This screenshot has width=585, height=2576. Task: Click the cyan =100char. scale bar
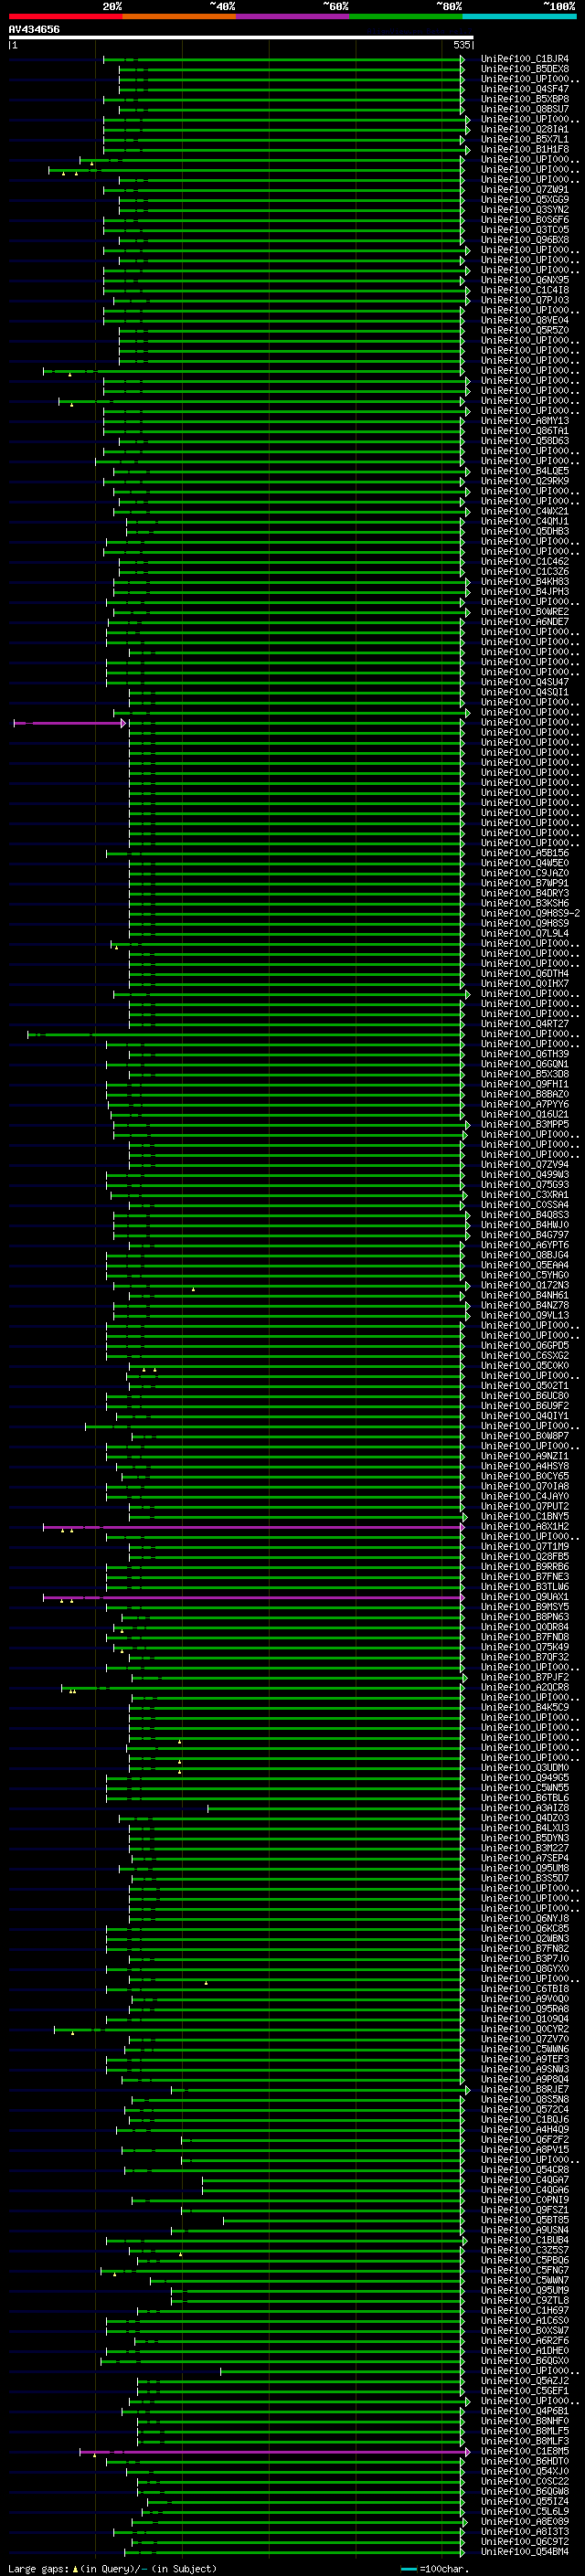[x=409, y=2568]
